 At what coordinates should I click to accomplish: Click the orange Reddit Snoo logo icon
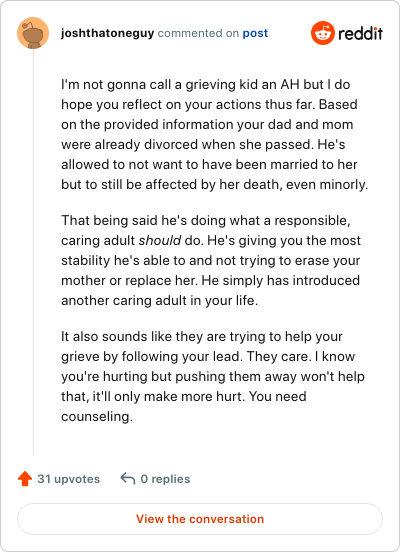click(x=323, y=33)
